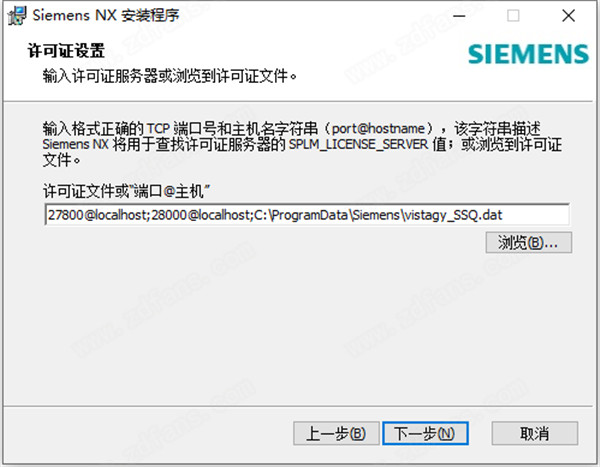Click the 许可证文件或"端口@主机" field label
This screenshot has height=467, width=600.
pos(127,191)
